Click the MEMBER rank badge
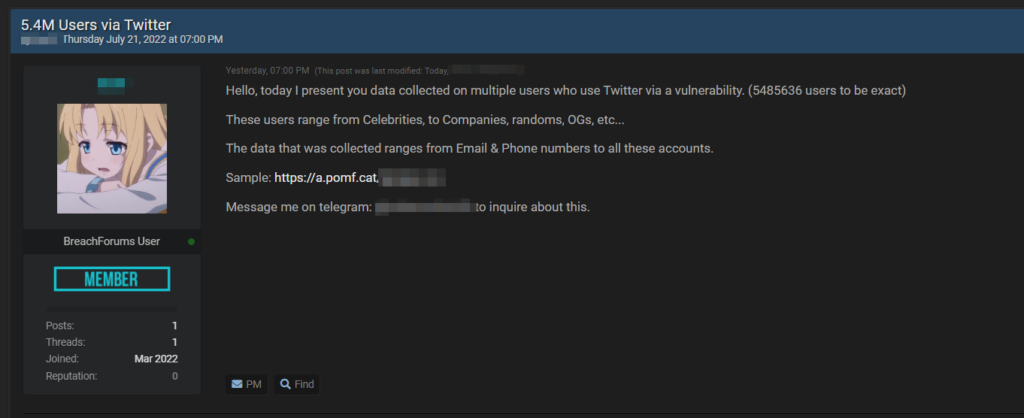 (111, 279)
